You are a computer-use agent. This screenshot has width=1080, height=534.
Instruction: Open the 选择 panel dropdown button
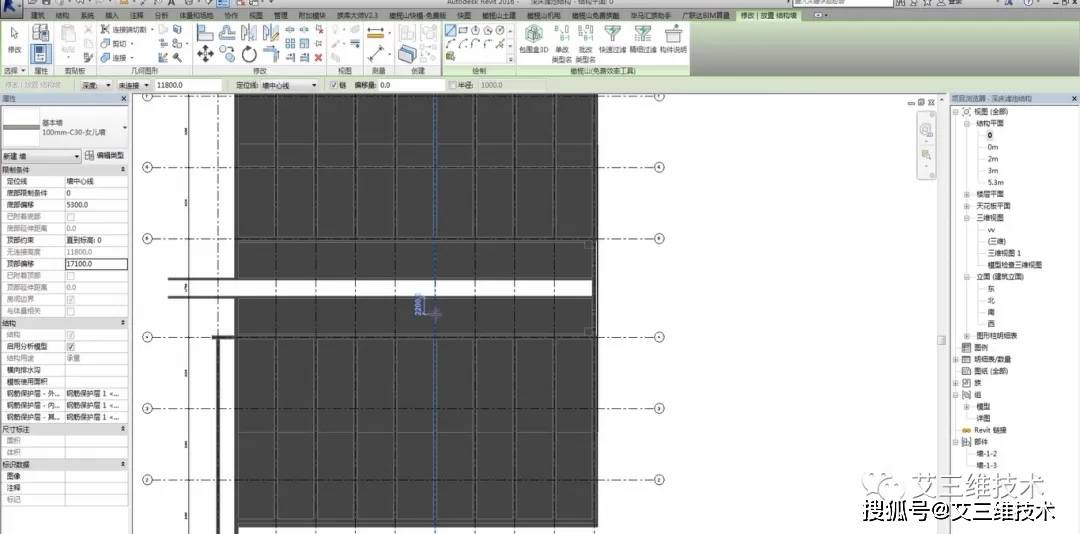coord(14,71)
